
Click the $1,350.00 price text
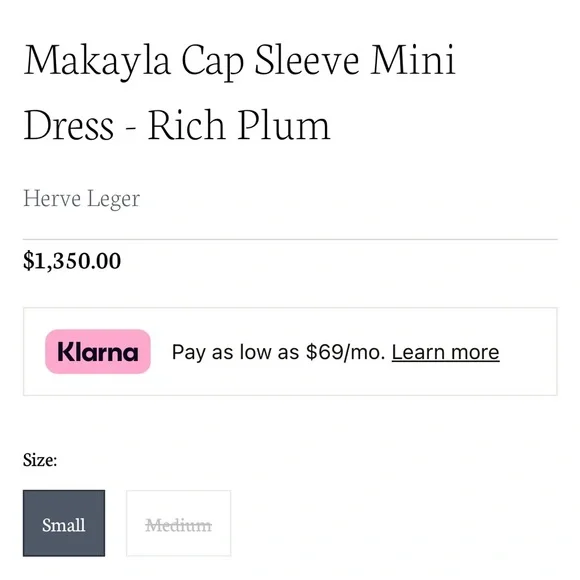point(72,261)
